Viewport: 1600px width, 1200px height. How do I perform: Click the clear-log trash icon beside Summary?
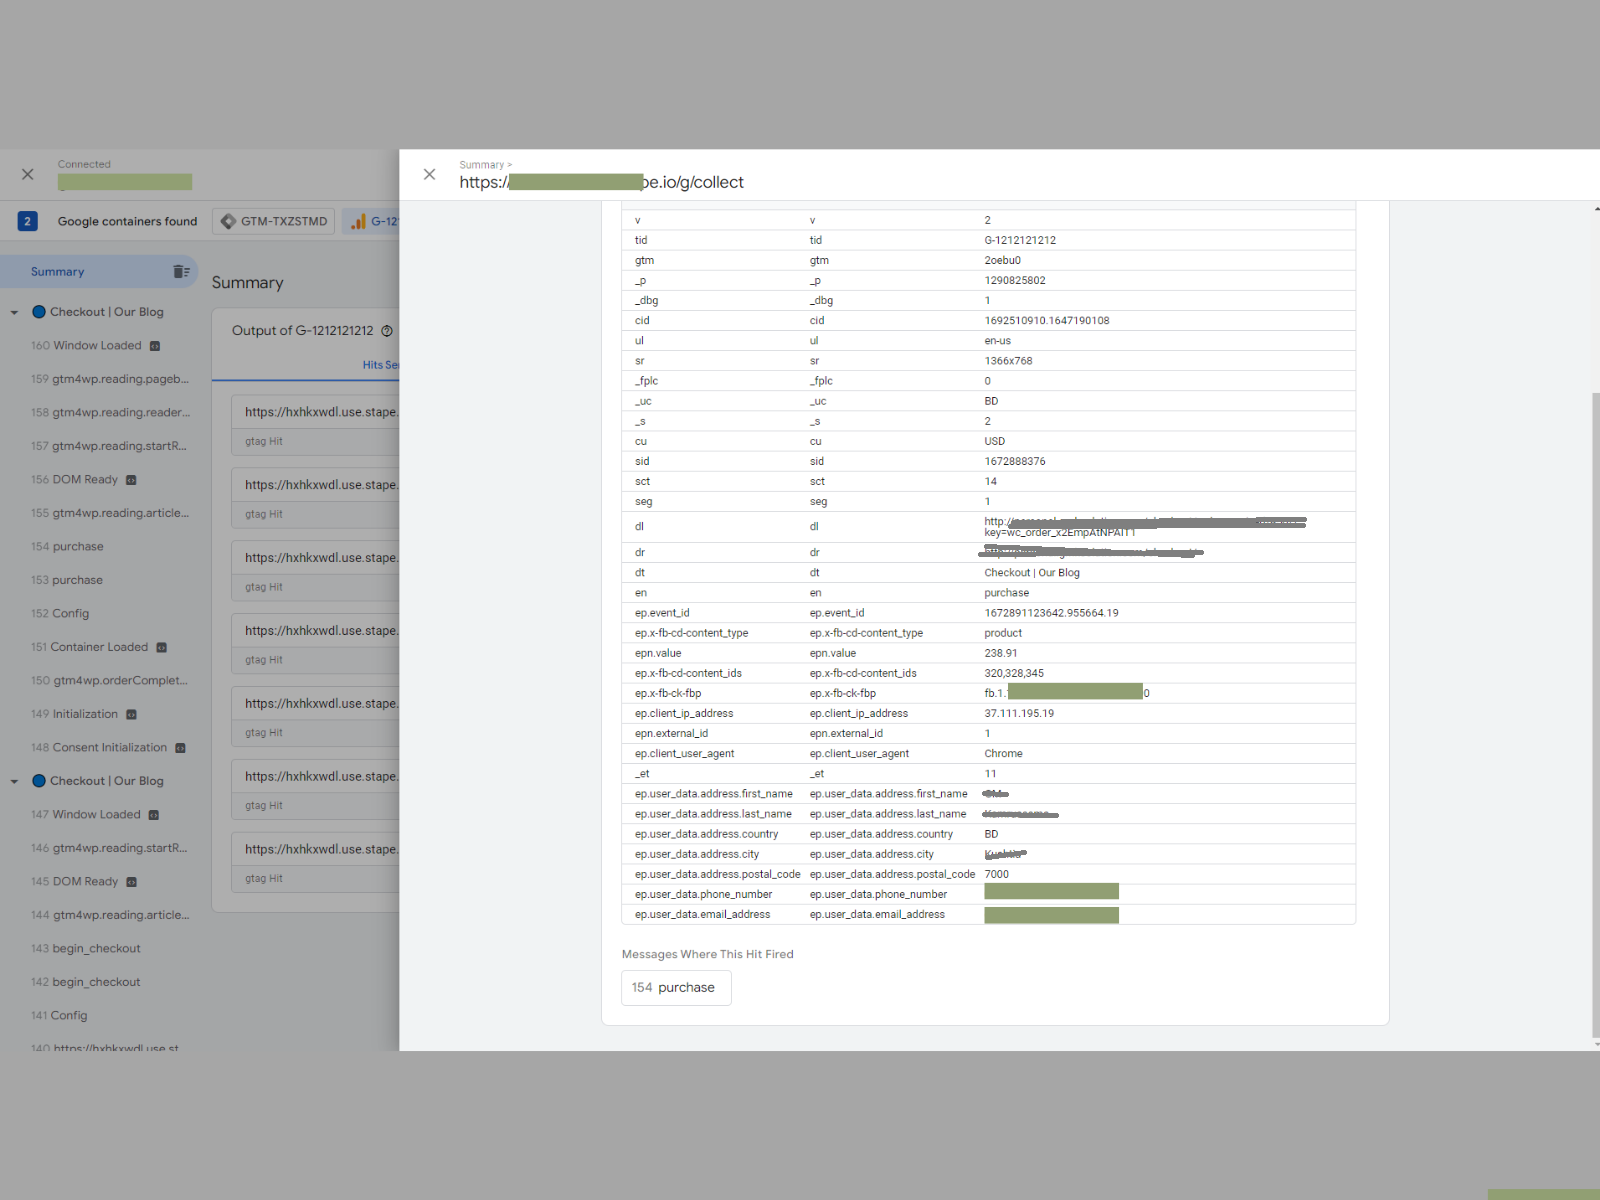point(181,271)
